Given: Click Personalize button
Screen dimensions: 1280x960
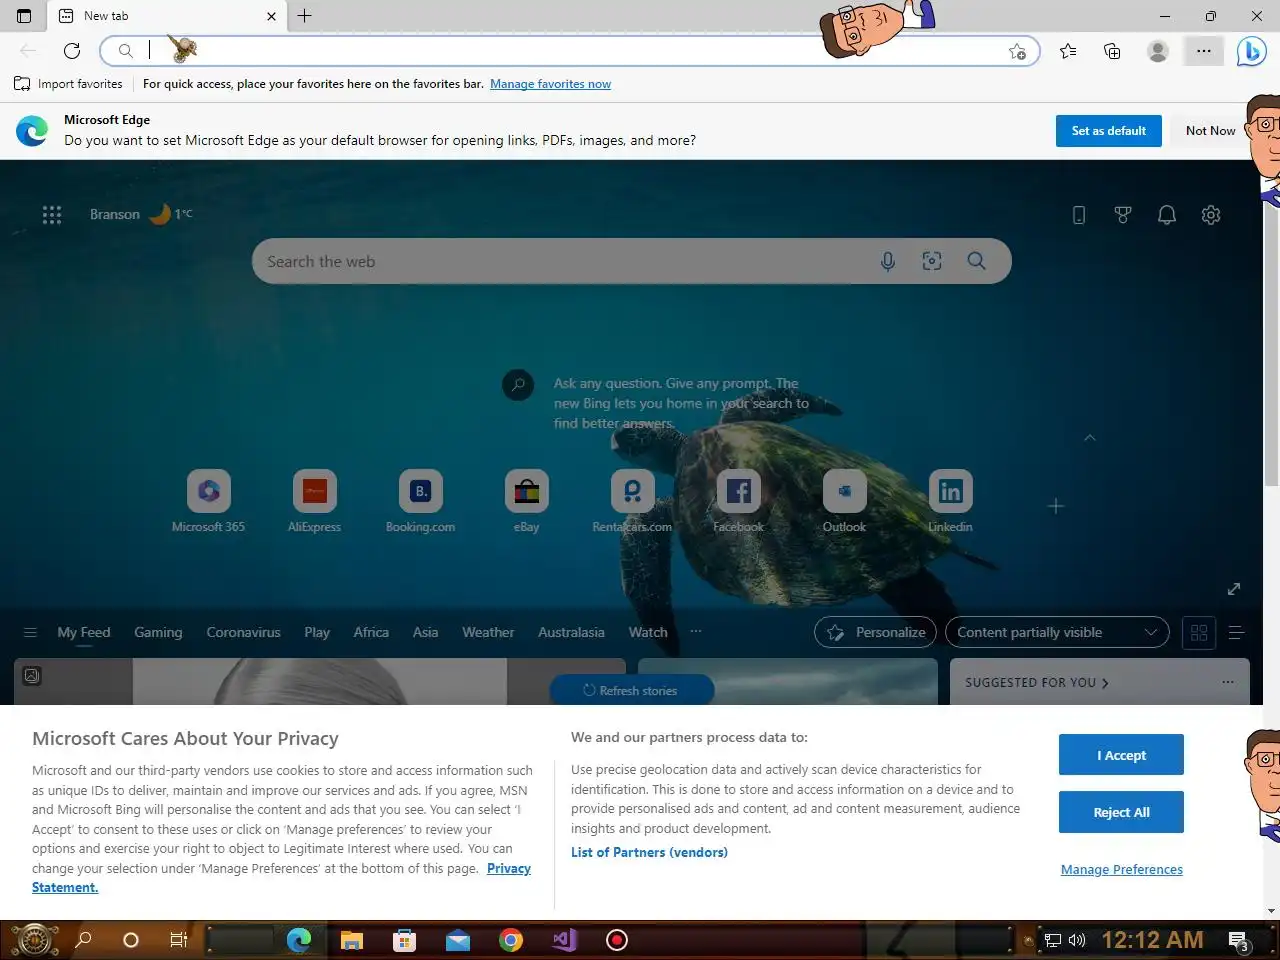Looking at the screenshot, I should click(x=875, y=632).
